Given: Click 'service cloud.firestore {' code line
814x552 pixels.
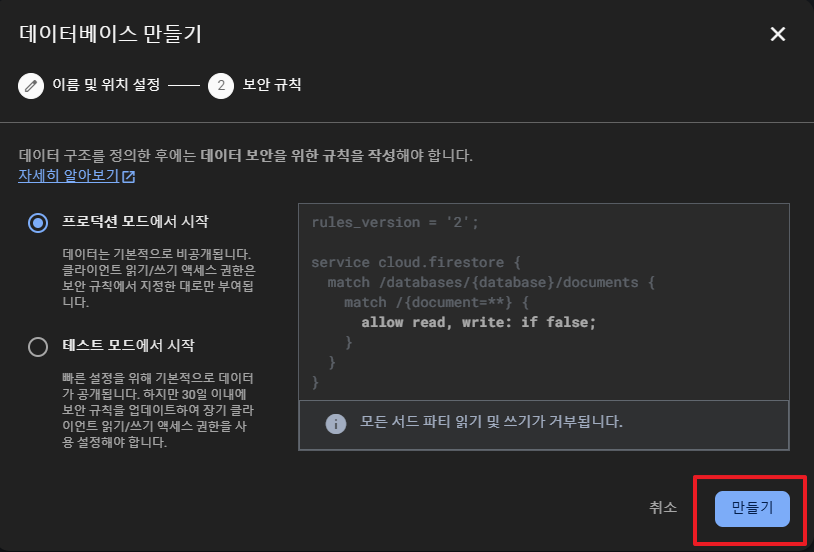Looking at the screenshot, I should tap(416, 262).
